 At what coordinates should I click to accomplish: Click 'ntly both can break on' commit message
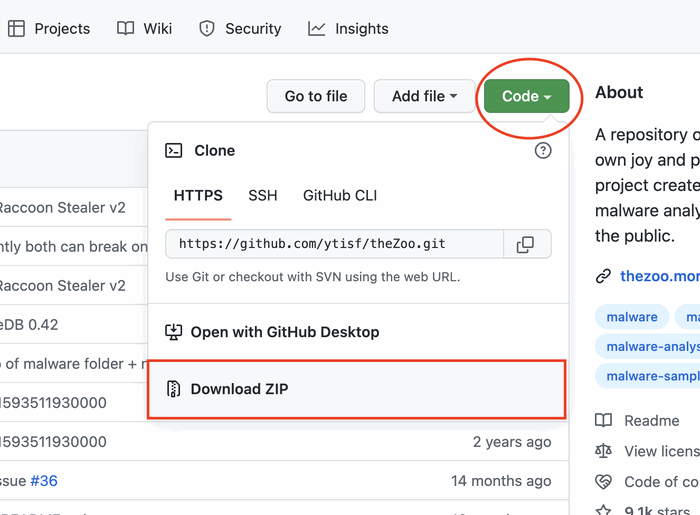coord(74,247)
